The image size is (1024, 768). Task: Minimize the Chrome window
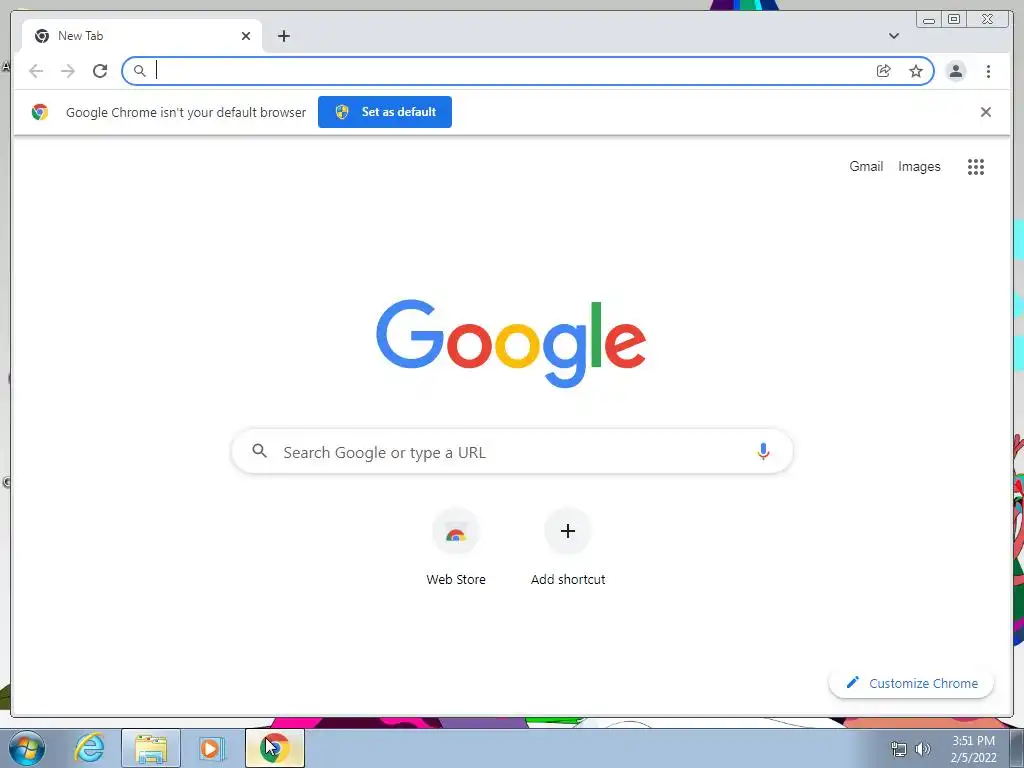pos(929,20)
